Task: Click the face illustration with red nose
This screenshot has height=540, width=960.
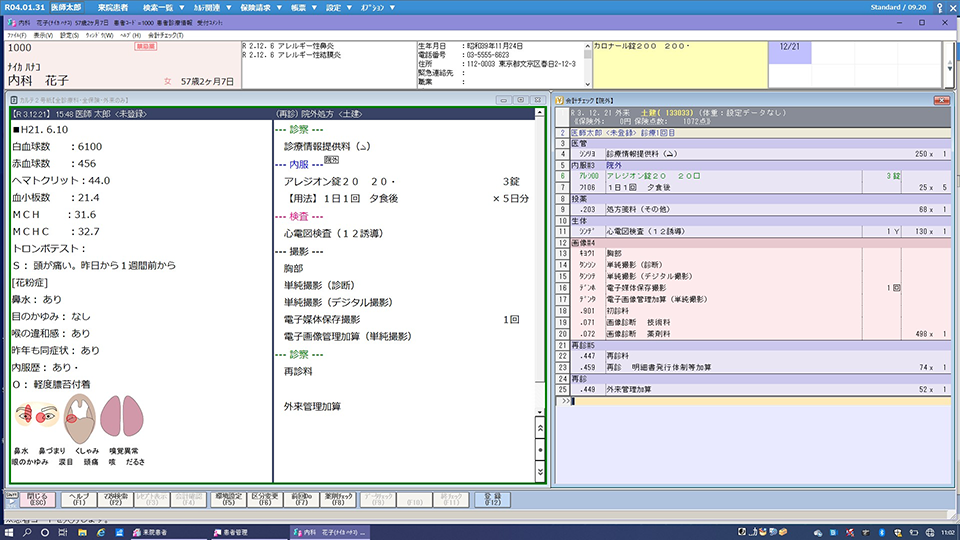Action: click(x=37, y=412)
